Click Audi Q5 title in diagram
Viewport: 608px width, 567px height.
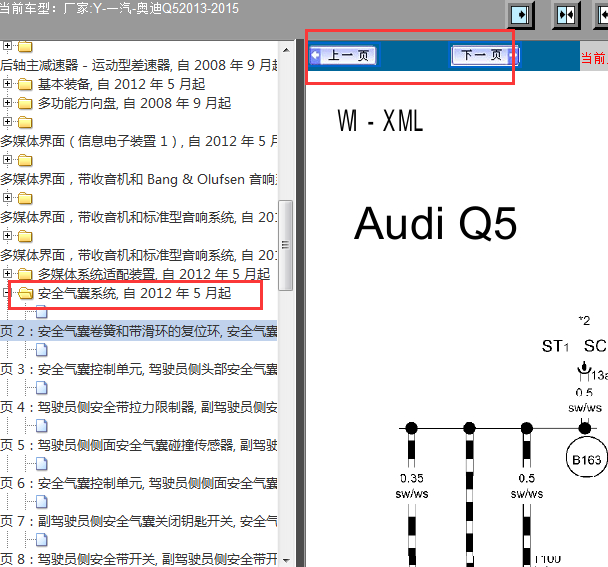435,224
